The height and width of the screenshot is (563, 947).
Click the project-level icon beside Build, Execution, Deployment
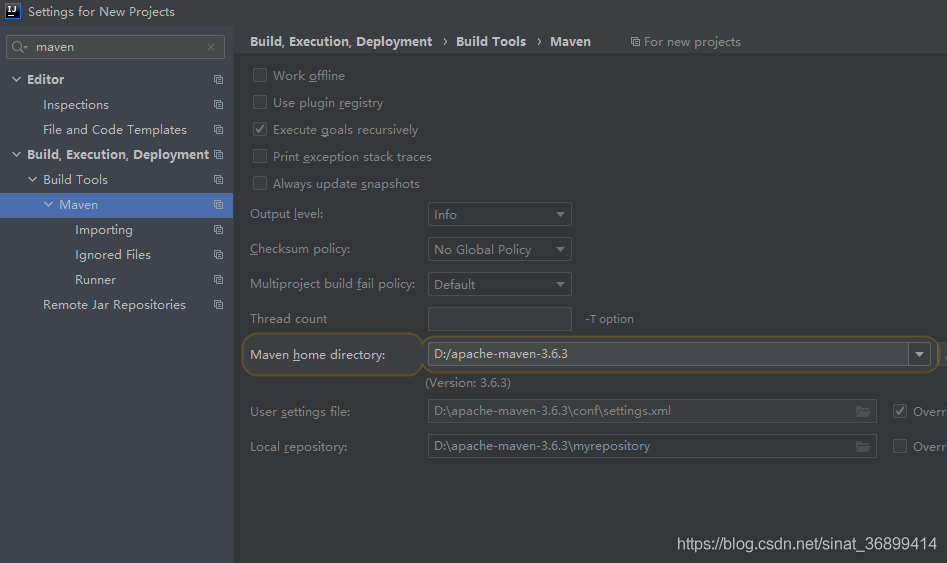(219, 155)
